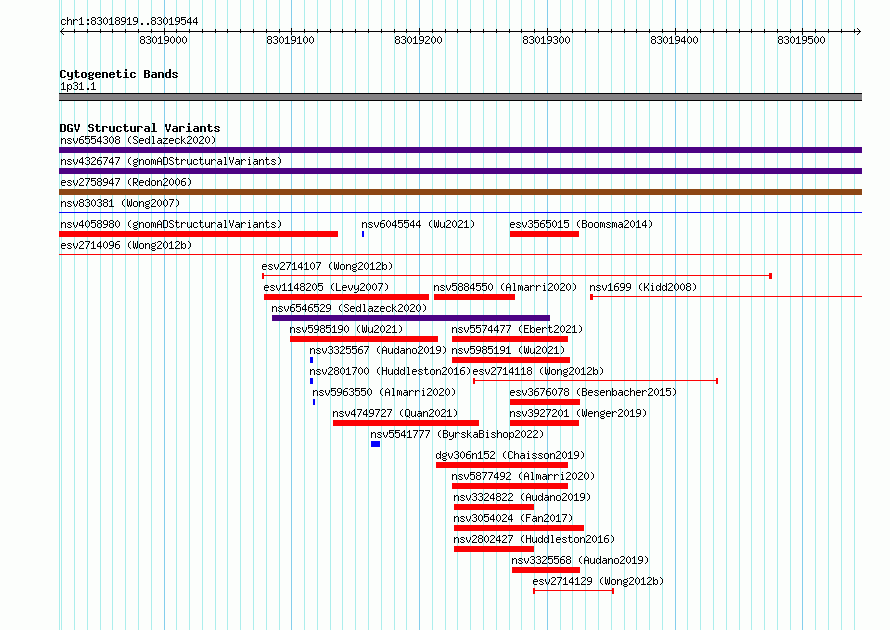Screen dimensions: 890x630
Task: Click the small blue nsv6045544 marker
Action: 363,234
